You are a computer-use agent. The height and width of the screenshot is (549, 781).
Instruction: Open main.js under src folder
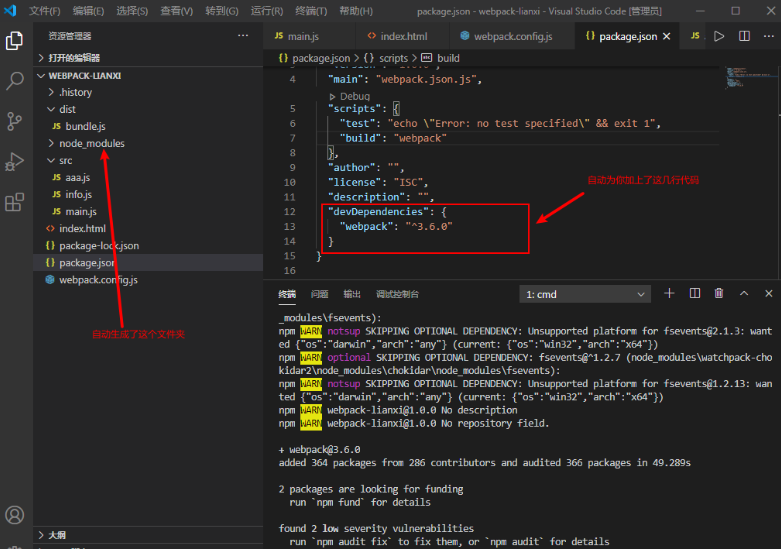click(x=148, y=212)
